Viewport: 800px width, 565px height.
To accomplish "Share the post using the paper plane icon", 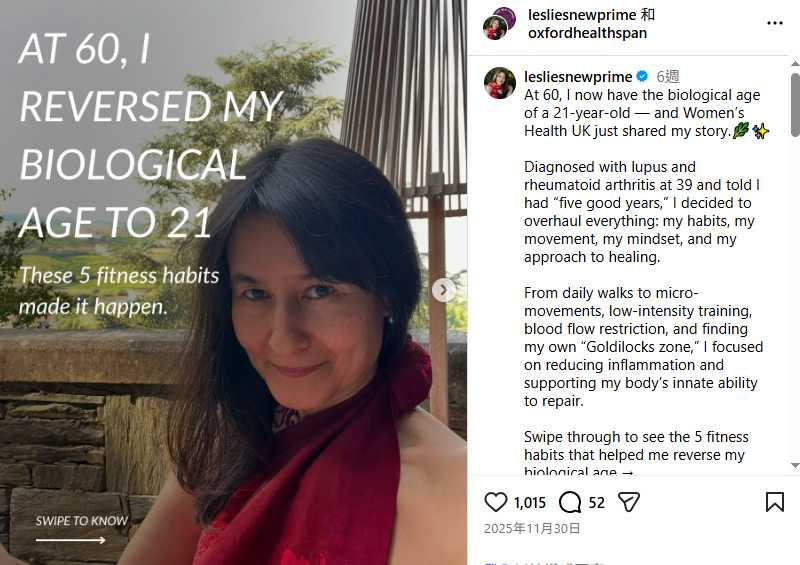I will tap(628, 502).
